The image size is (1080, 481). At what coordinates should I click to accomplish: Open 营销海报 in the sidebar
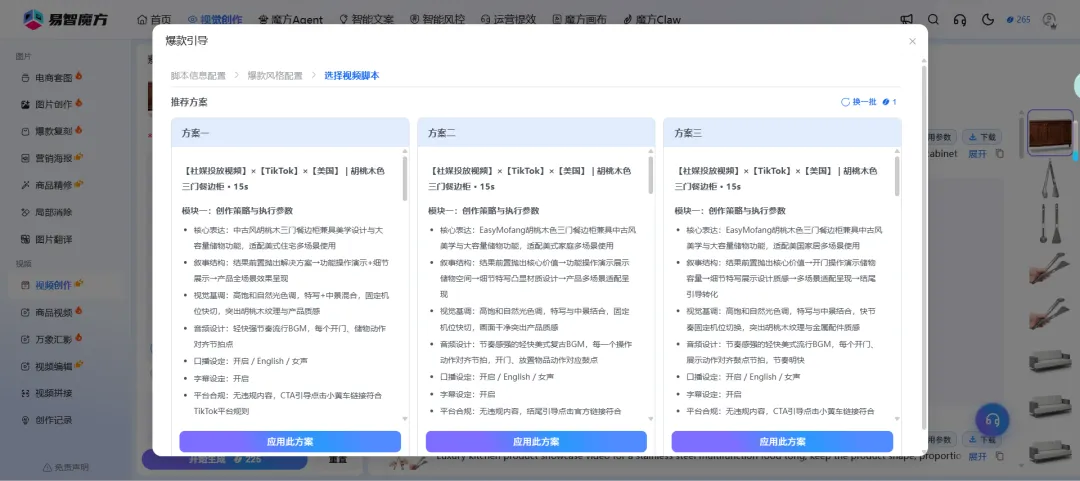click(x=53, y=158)
